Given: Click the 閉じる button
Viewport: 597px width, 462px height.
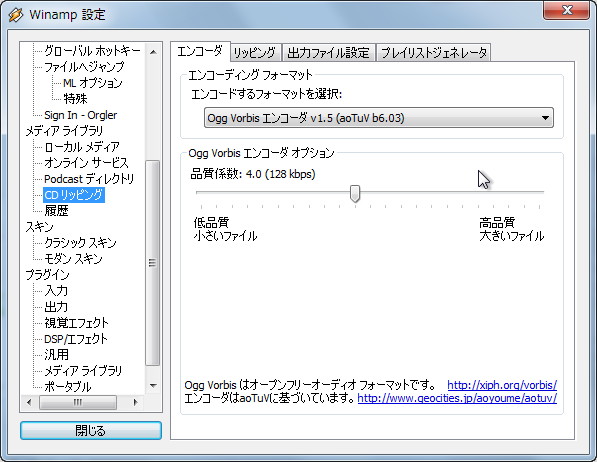Looking at the screenshot, I should coord(91,430).
